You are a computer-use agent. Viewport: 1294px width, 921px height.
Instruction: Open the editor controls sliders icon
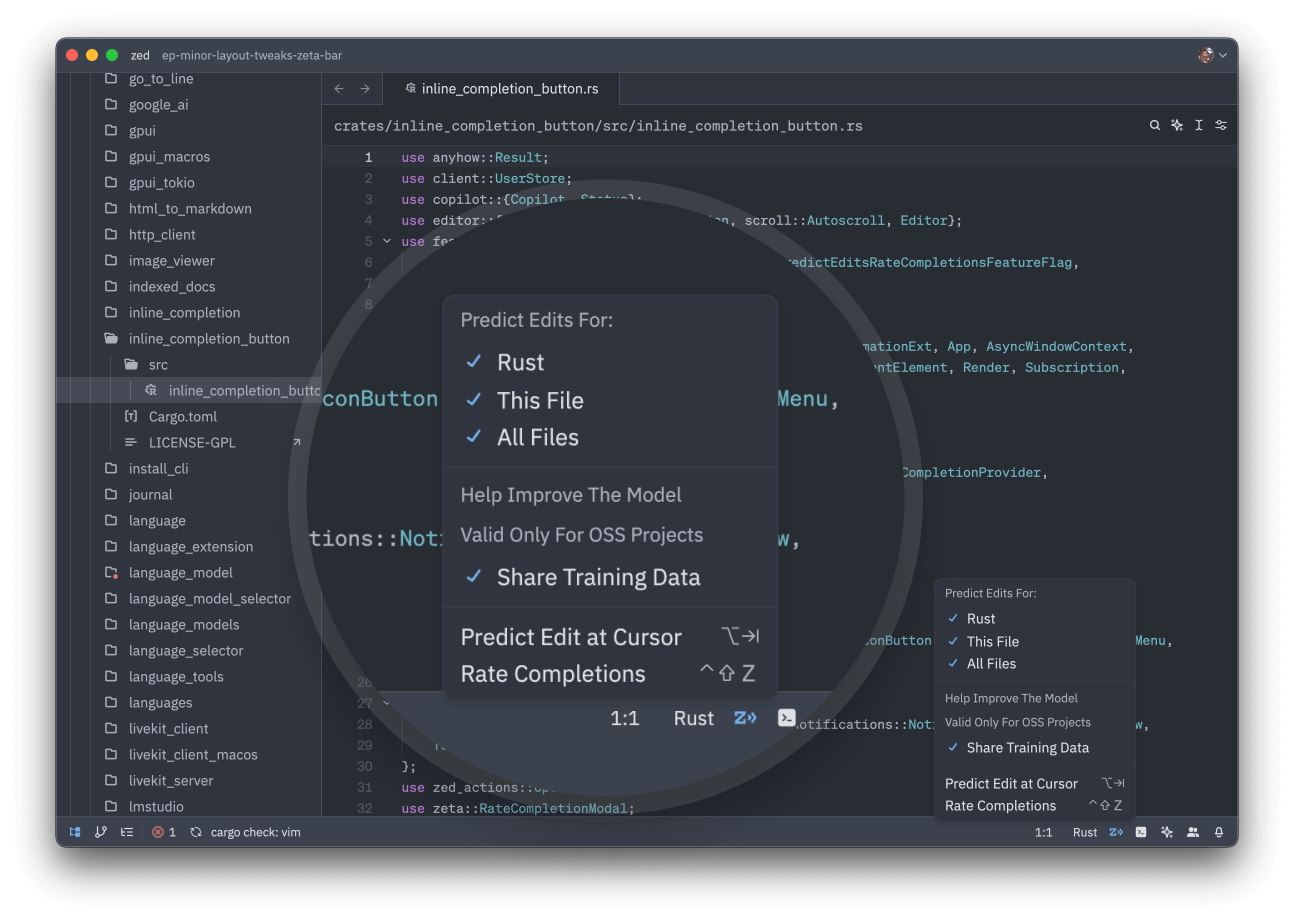1221,125
